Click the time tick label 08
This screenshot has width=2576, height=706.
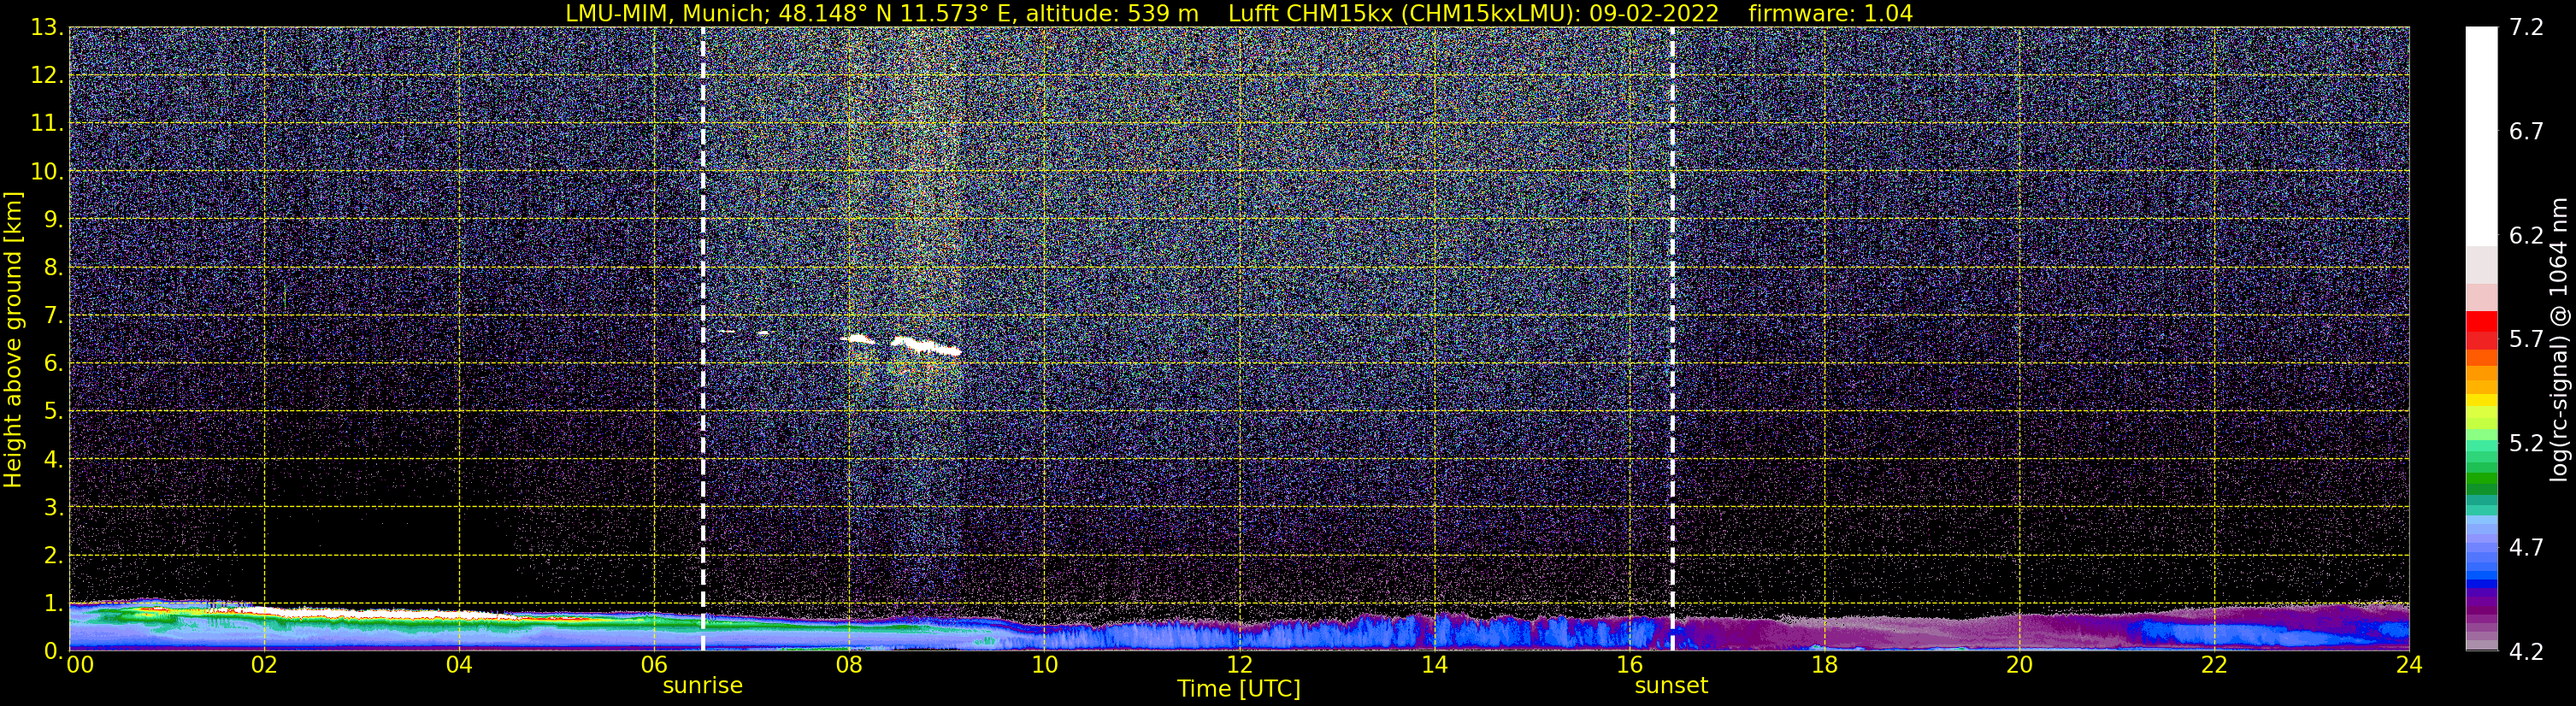point(848,666)
